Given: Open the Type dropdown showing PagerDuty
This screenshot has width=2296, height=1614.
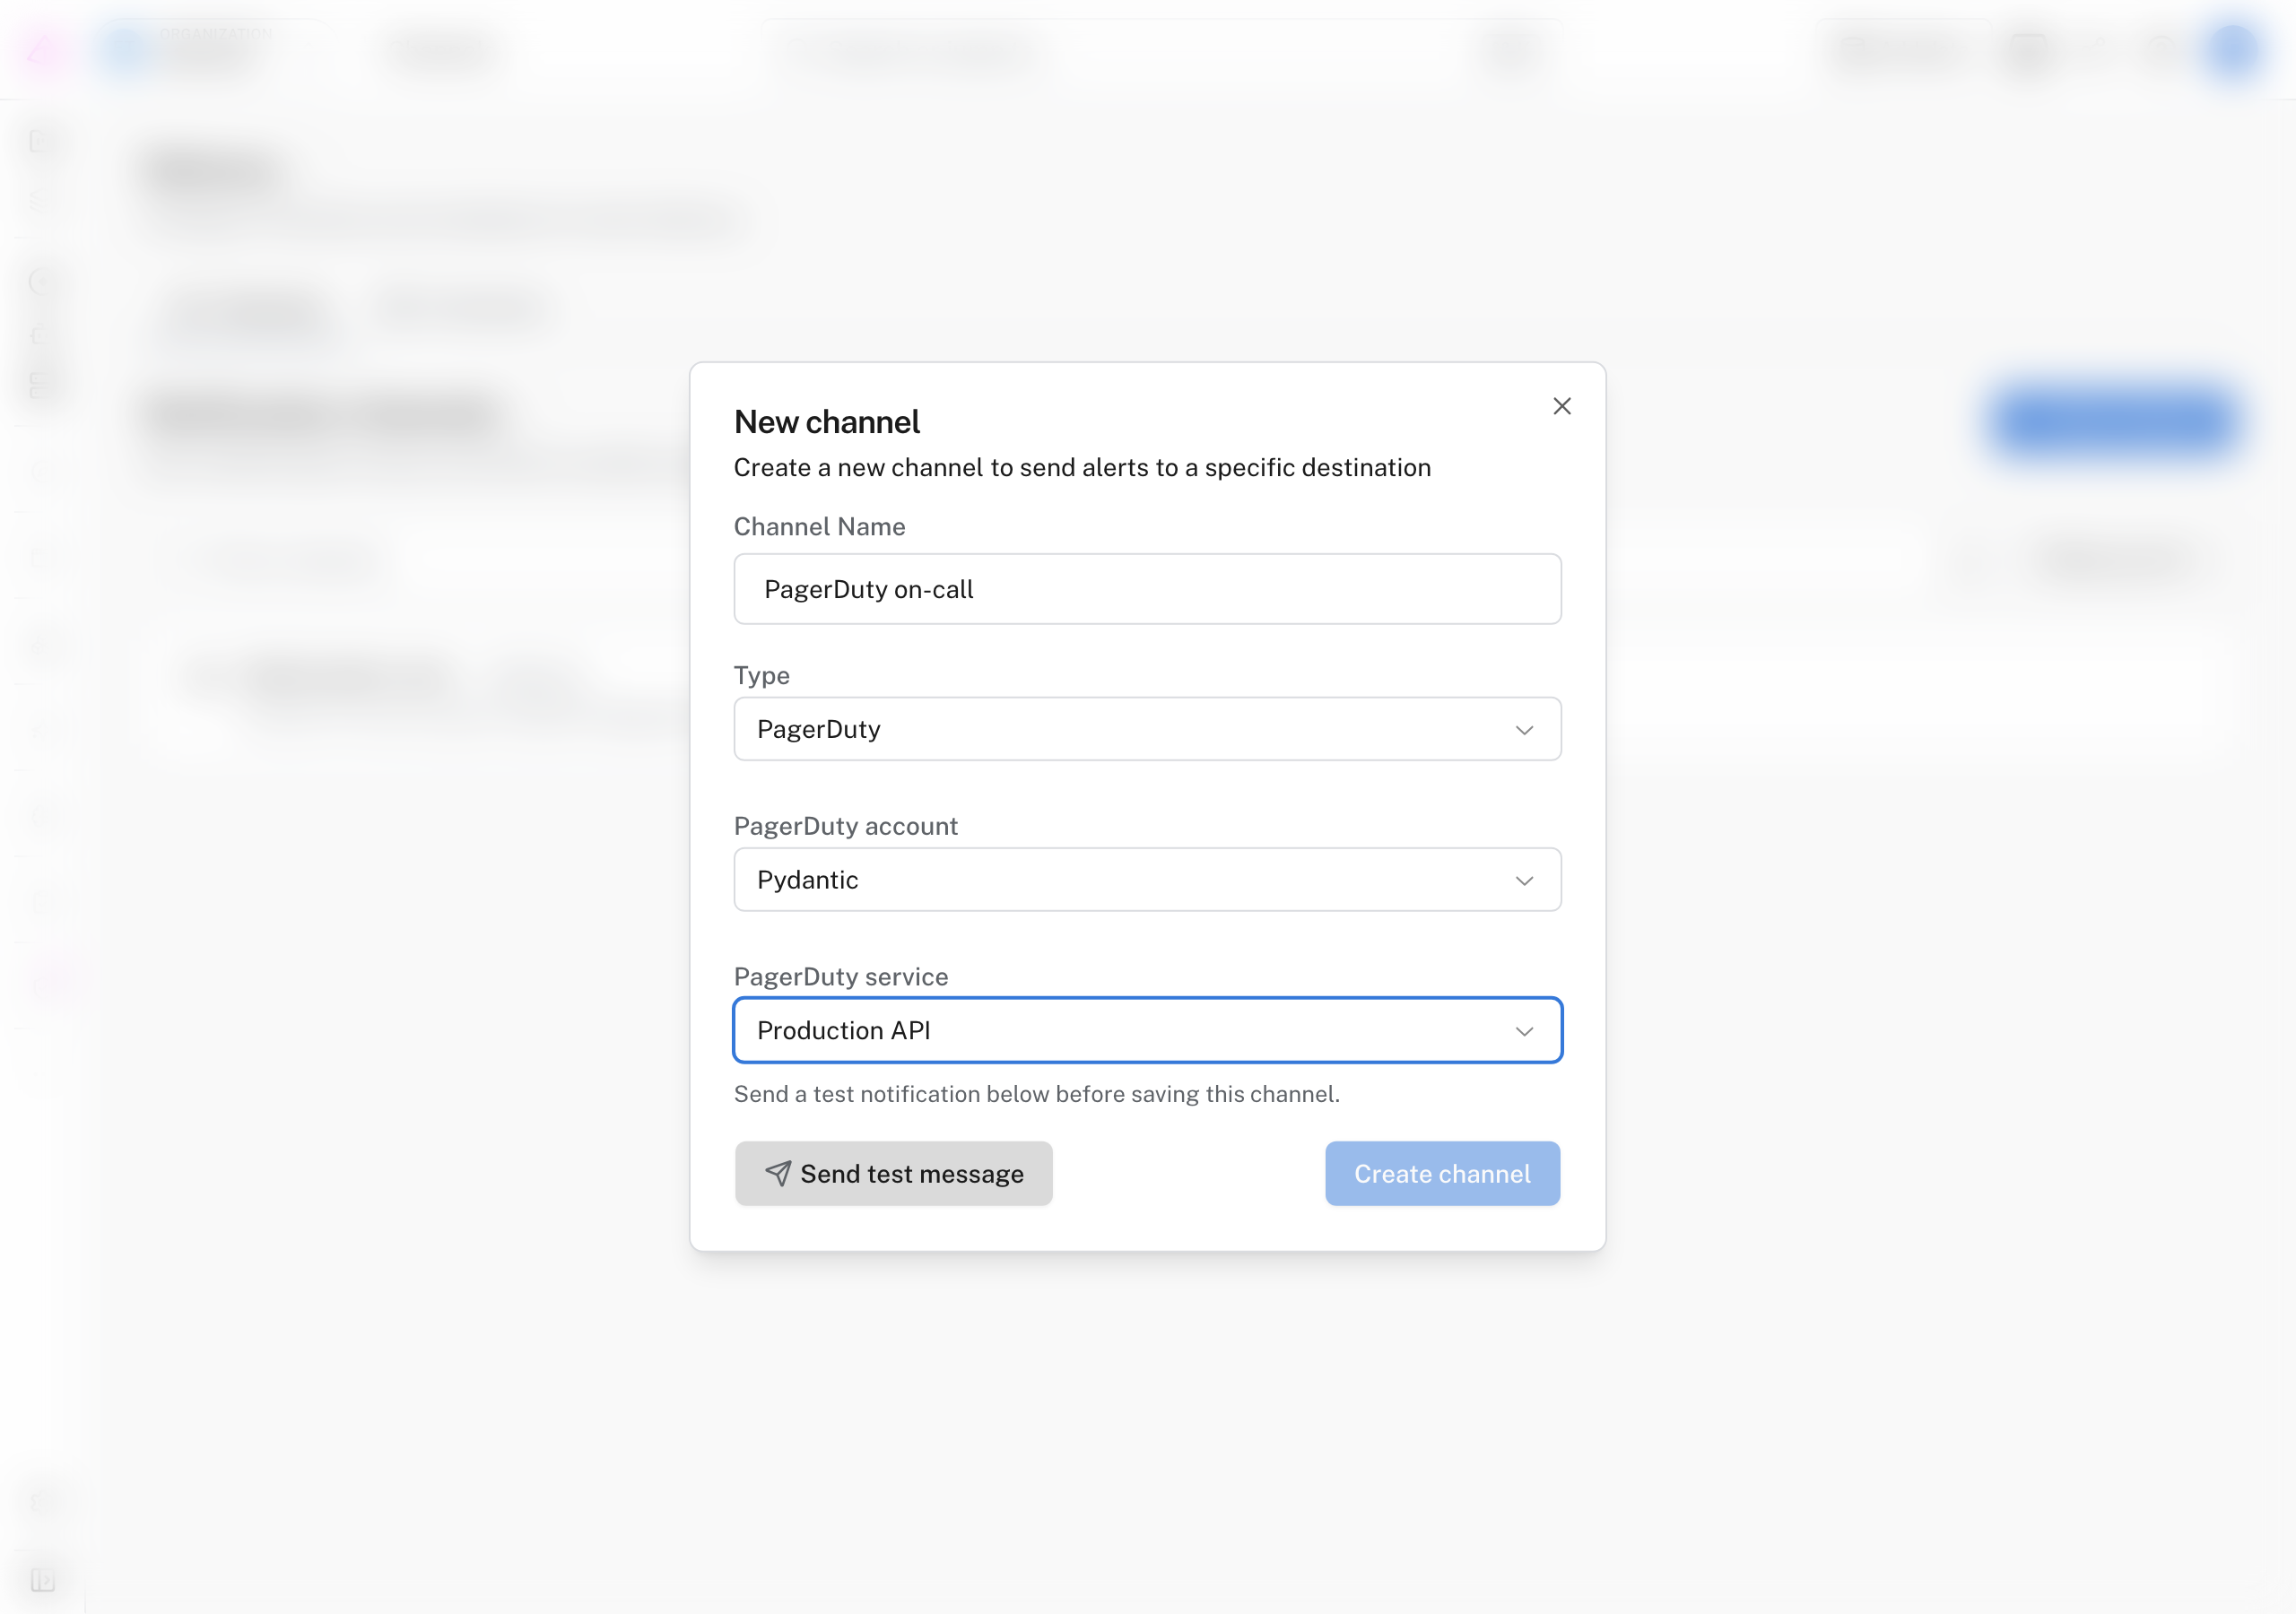Looking at the screenshot, I should 1147,729.
